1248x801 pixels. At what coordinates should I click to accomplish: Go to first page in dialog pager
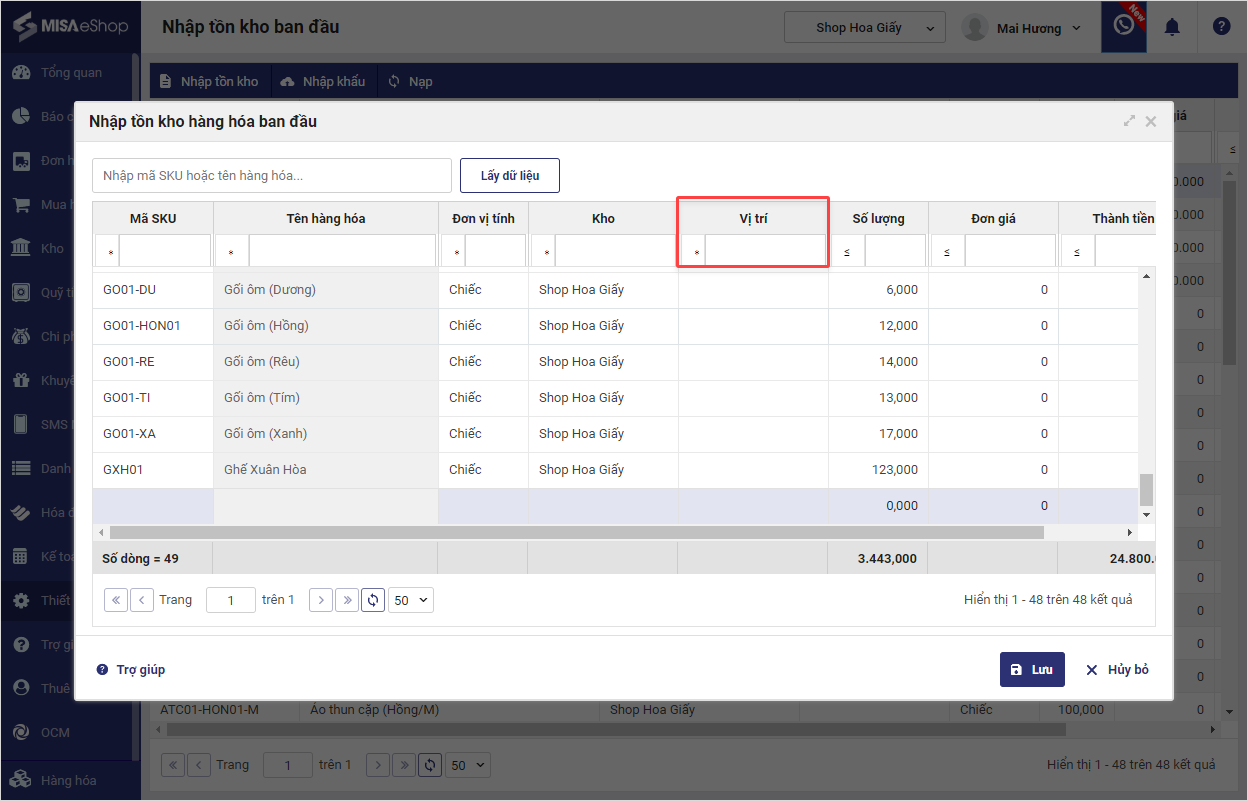click(116, 600)
